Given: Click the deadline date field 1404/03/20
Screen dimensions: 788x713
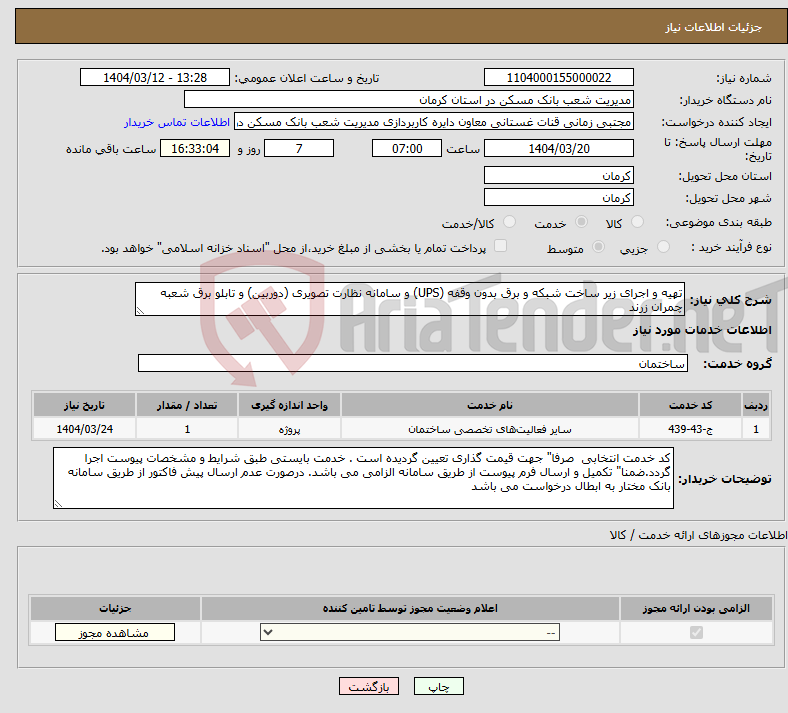Looking at the screenshot, I should point(558,148).
